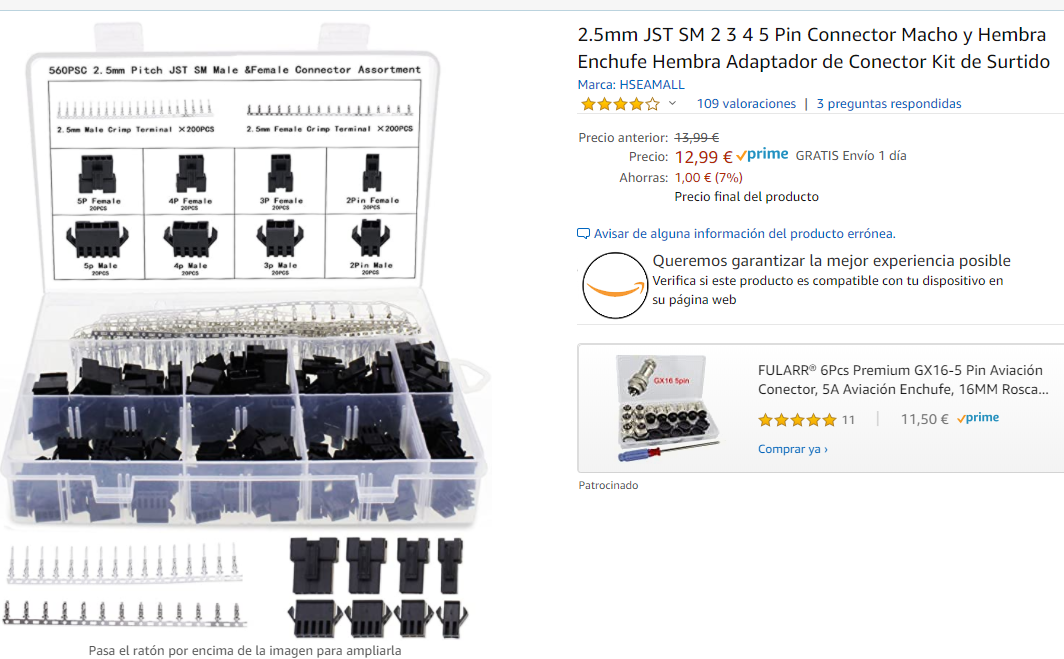Visit the HSEAMALL brand link

point(651,85)
